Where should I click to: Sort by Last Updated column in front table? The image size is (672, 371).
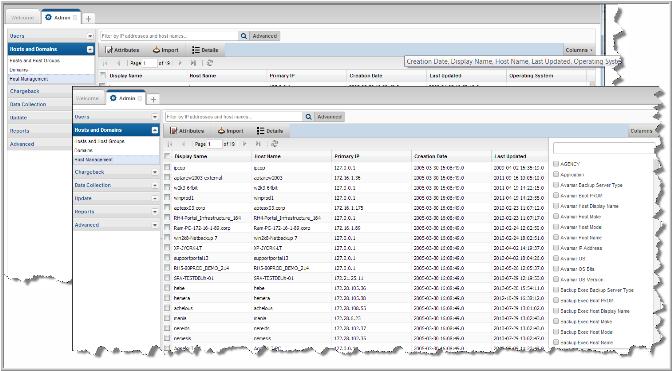click(510, 156)
